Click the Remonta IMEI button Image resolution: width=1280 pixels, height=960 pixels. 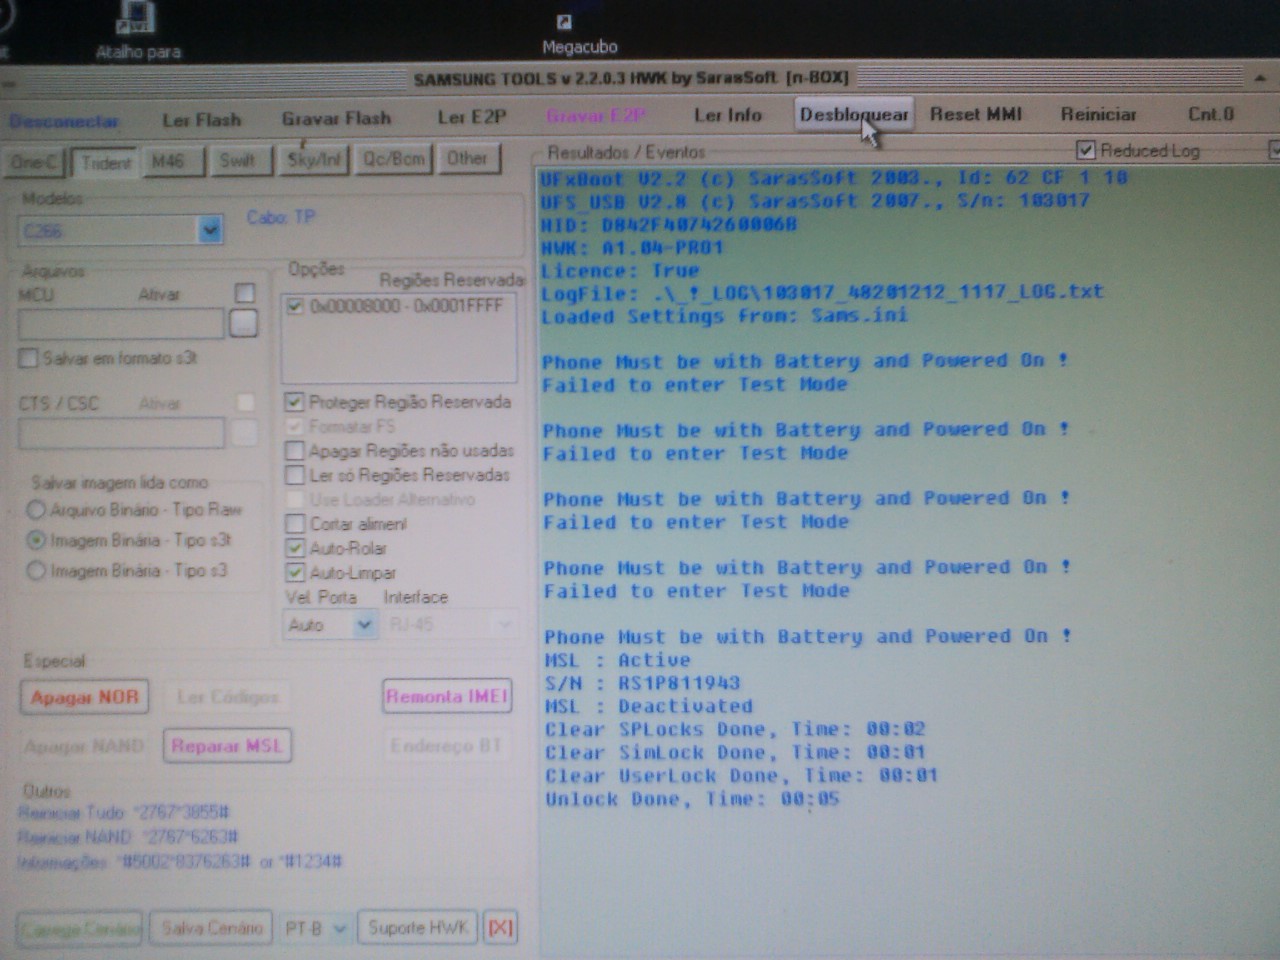pos(447,696)
